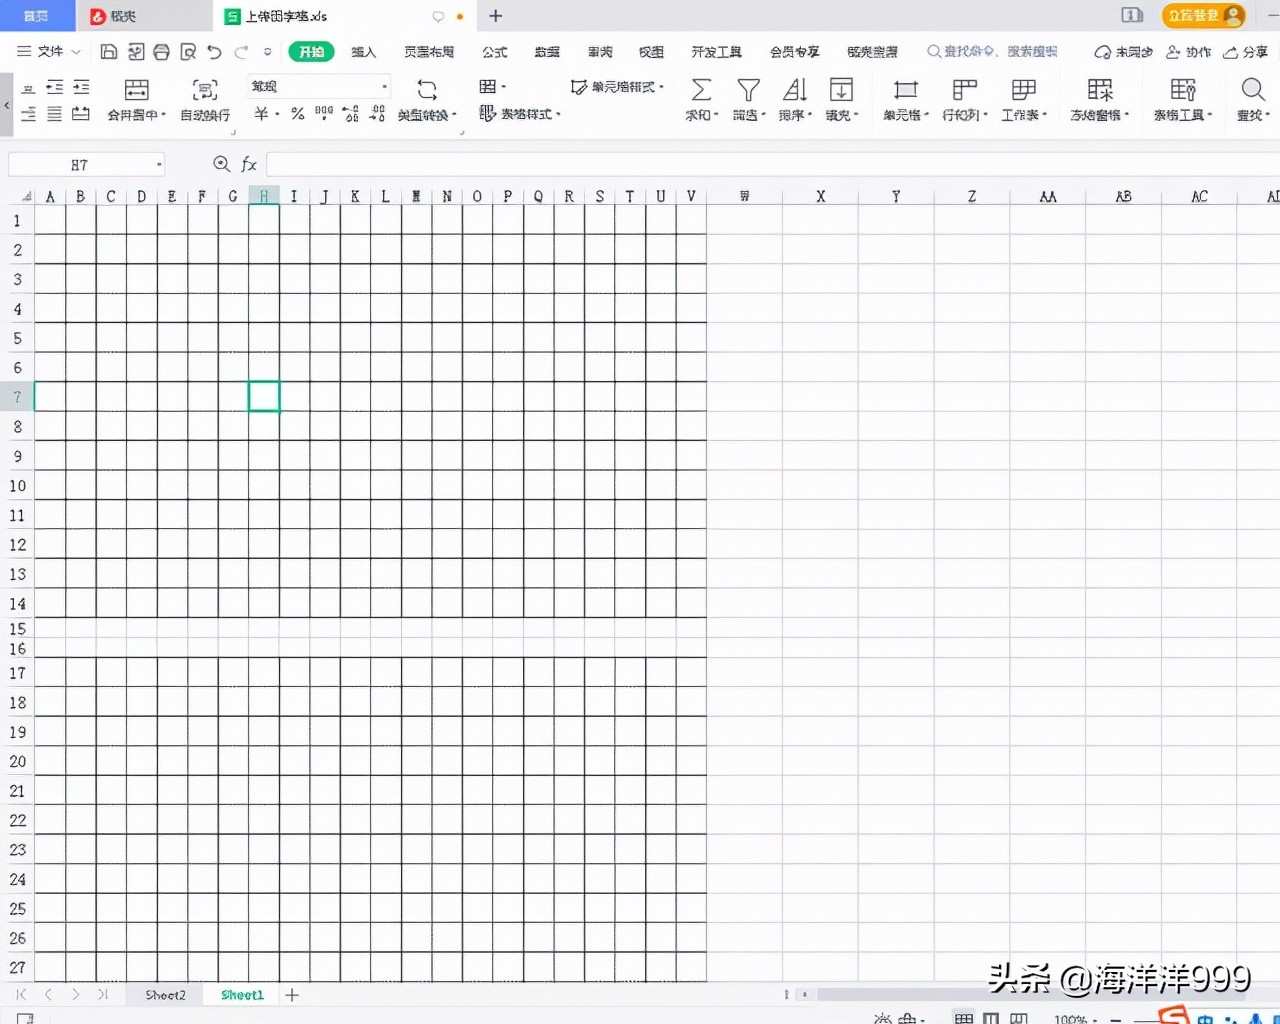1280x1024 pixels.
Task: Open Print Preview from quick access toolbar
Action: [x=187, y=52]
